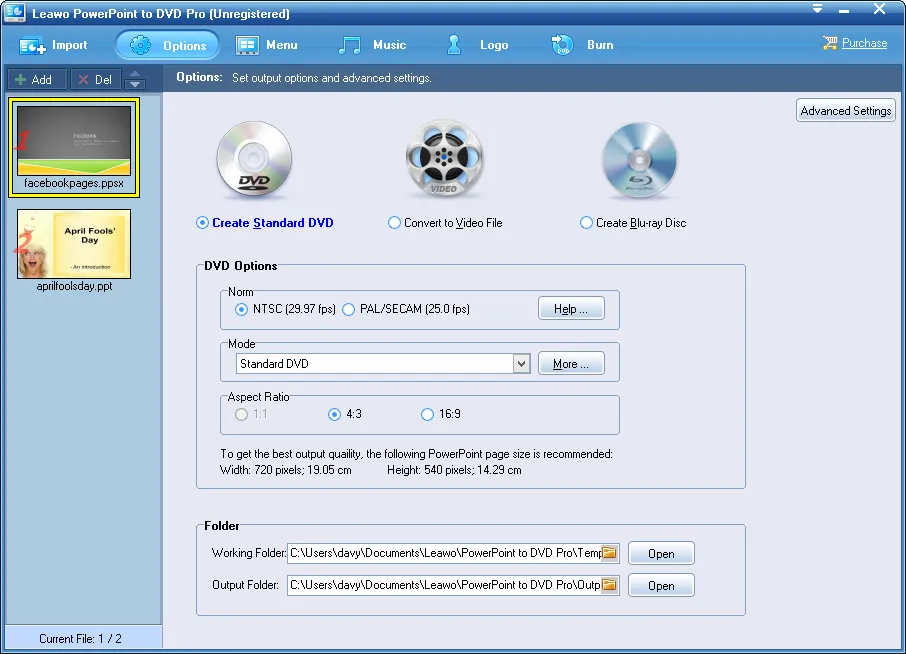This screenshot has height=654, width=906.
Task: Click the Blu-ray disc icon
Action: coord(639,159)
